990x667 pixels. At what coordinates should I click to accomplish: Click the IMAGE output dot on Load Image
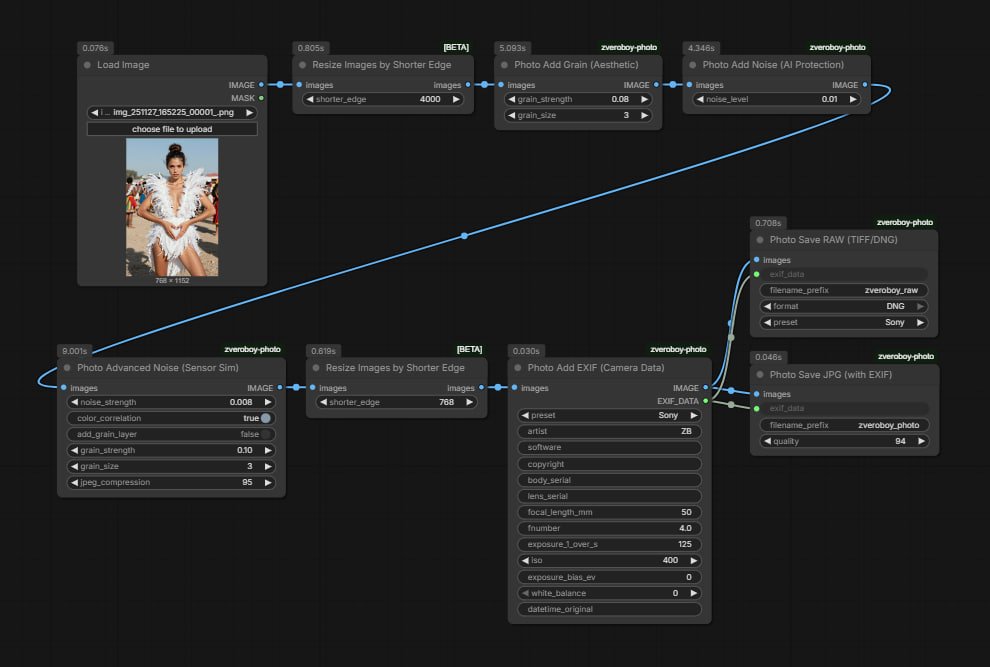(261, 84)
